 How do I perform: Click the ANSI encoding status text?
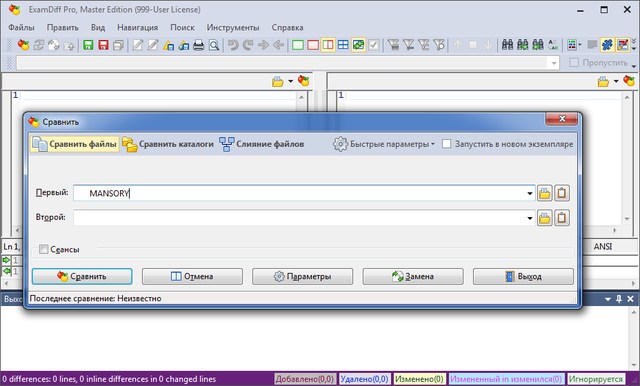pyautogui.click(x=603, y=246)
